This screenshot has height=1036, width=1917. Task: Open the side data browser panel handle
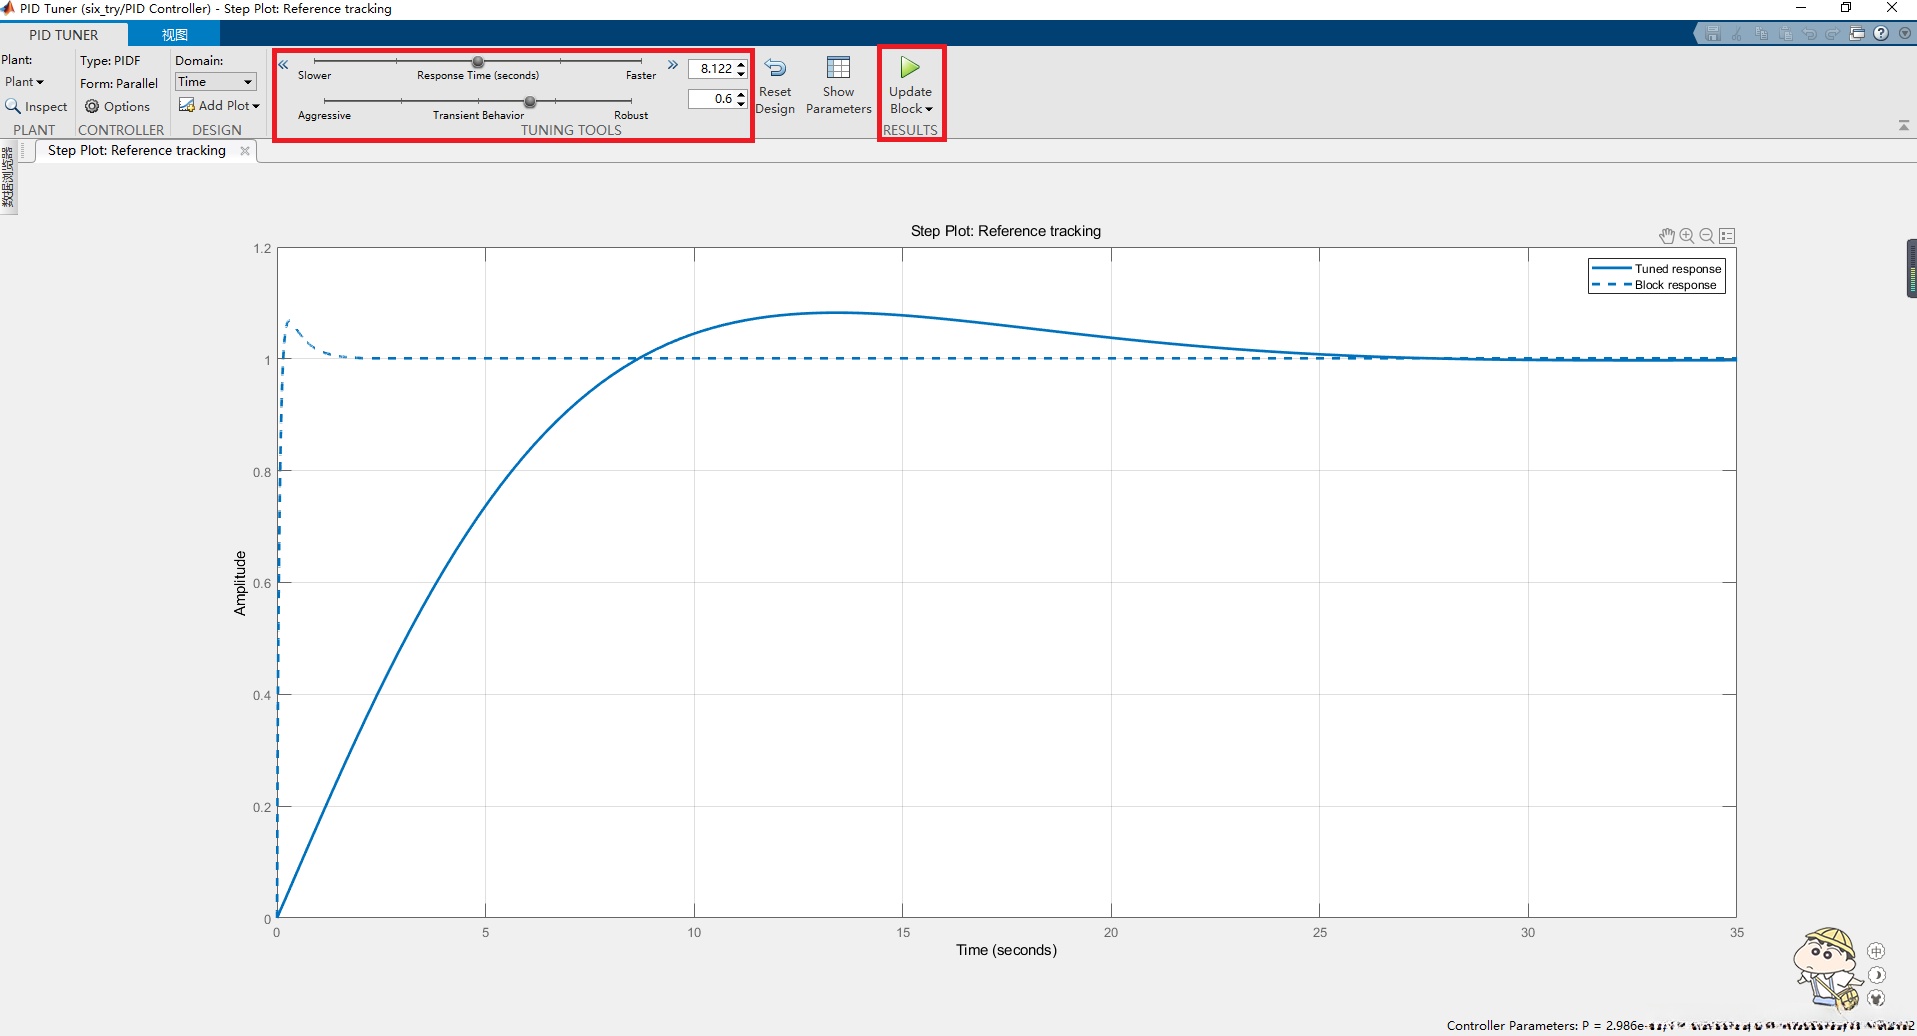pos(8,177)
